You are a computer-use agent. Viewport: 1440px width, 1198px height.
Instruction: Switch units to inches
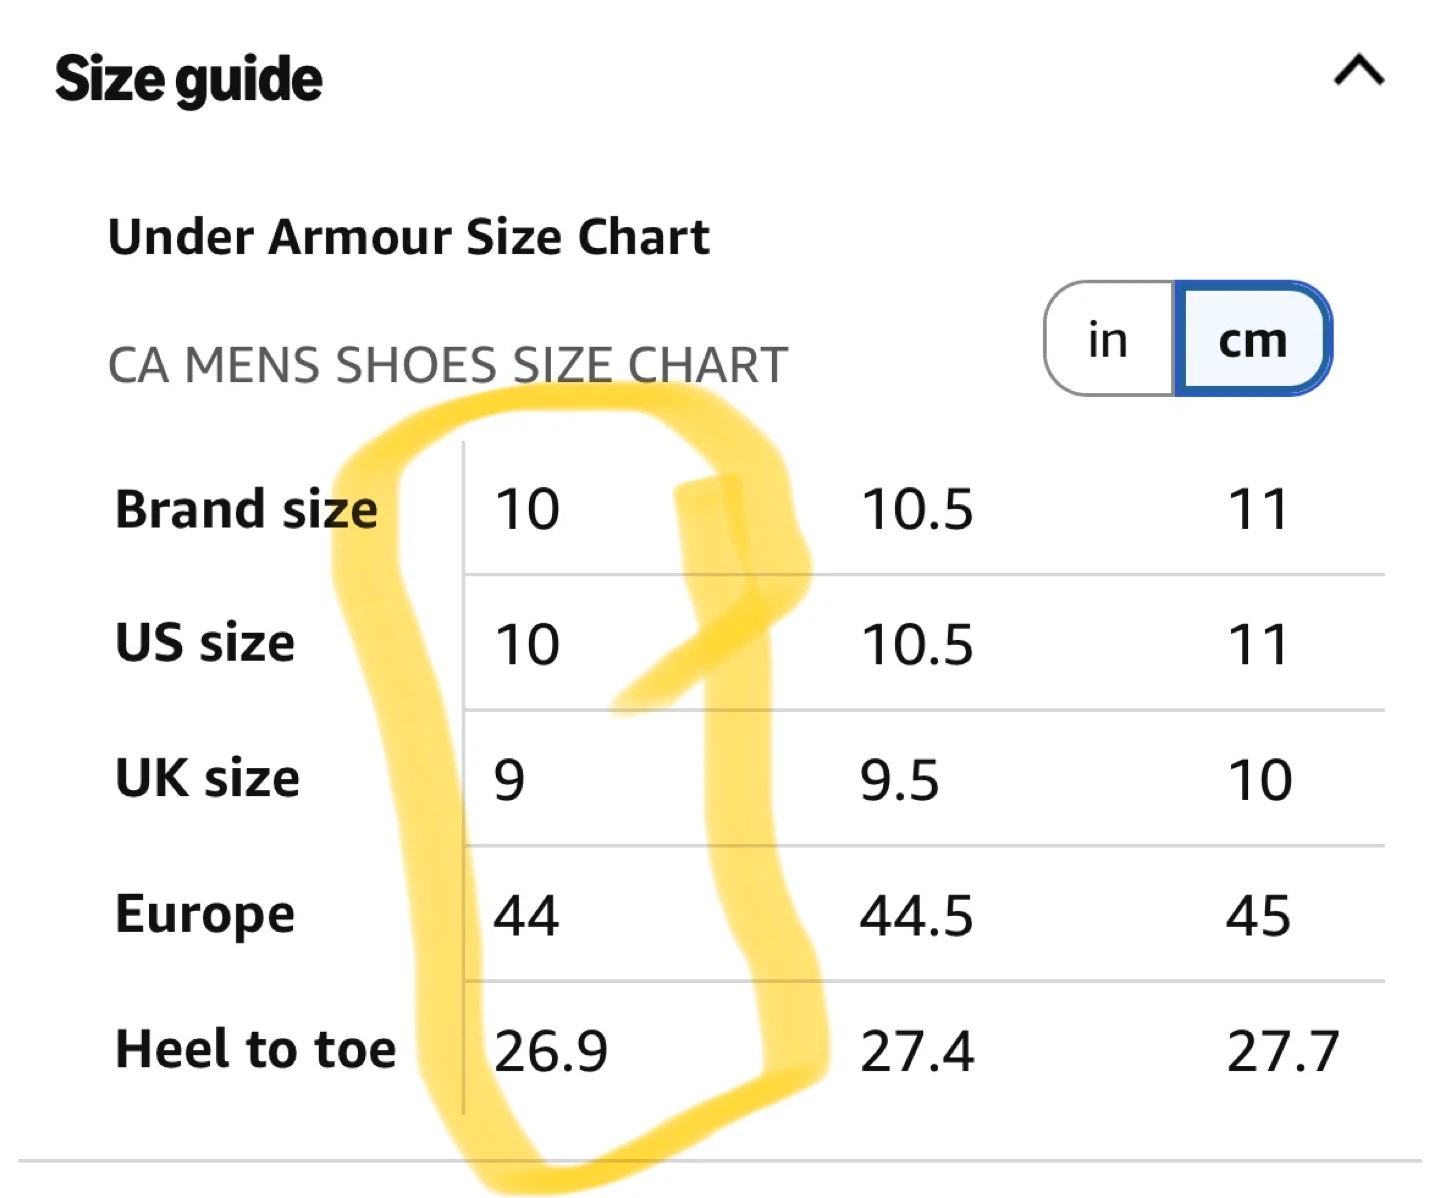click(x=1108, y=339)
